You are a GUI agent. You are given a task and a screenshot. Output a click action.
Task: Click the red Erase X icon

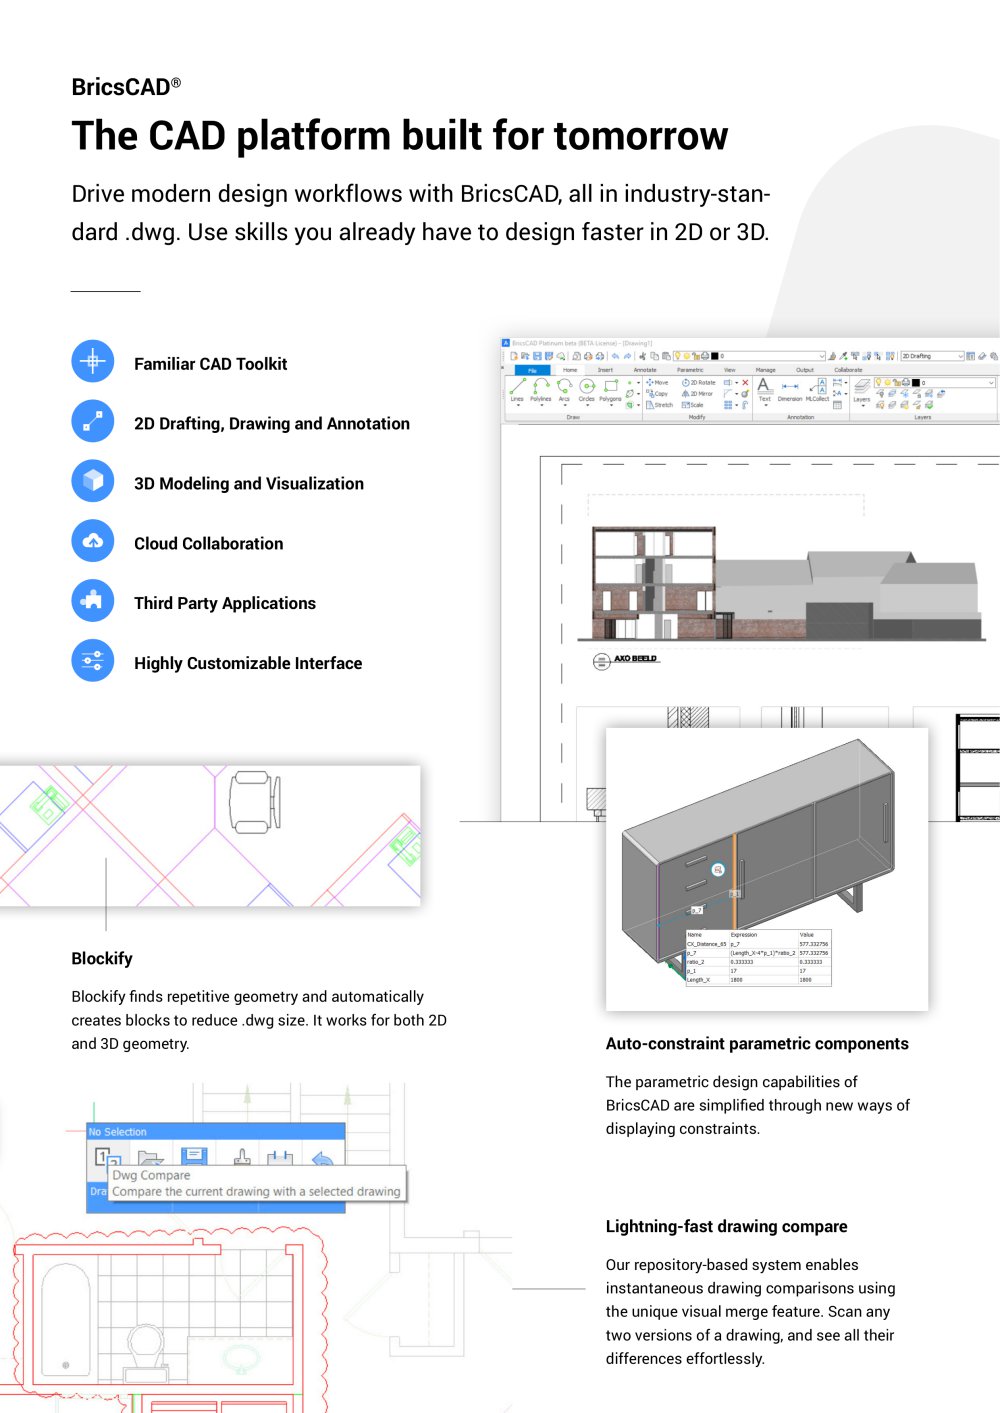click(x=745, y=382)
